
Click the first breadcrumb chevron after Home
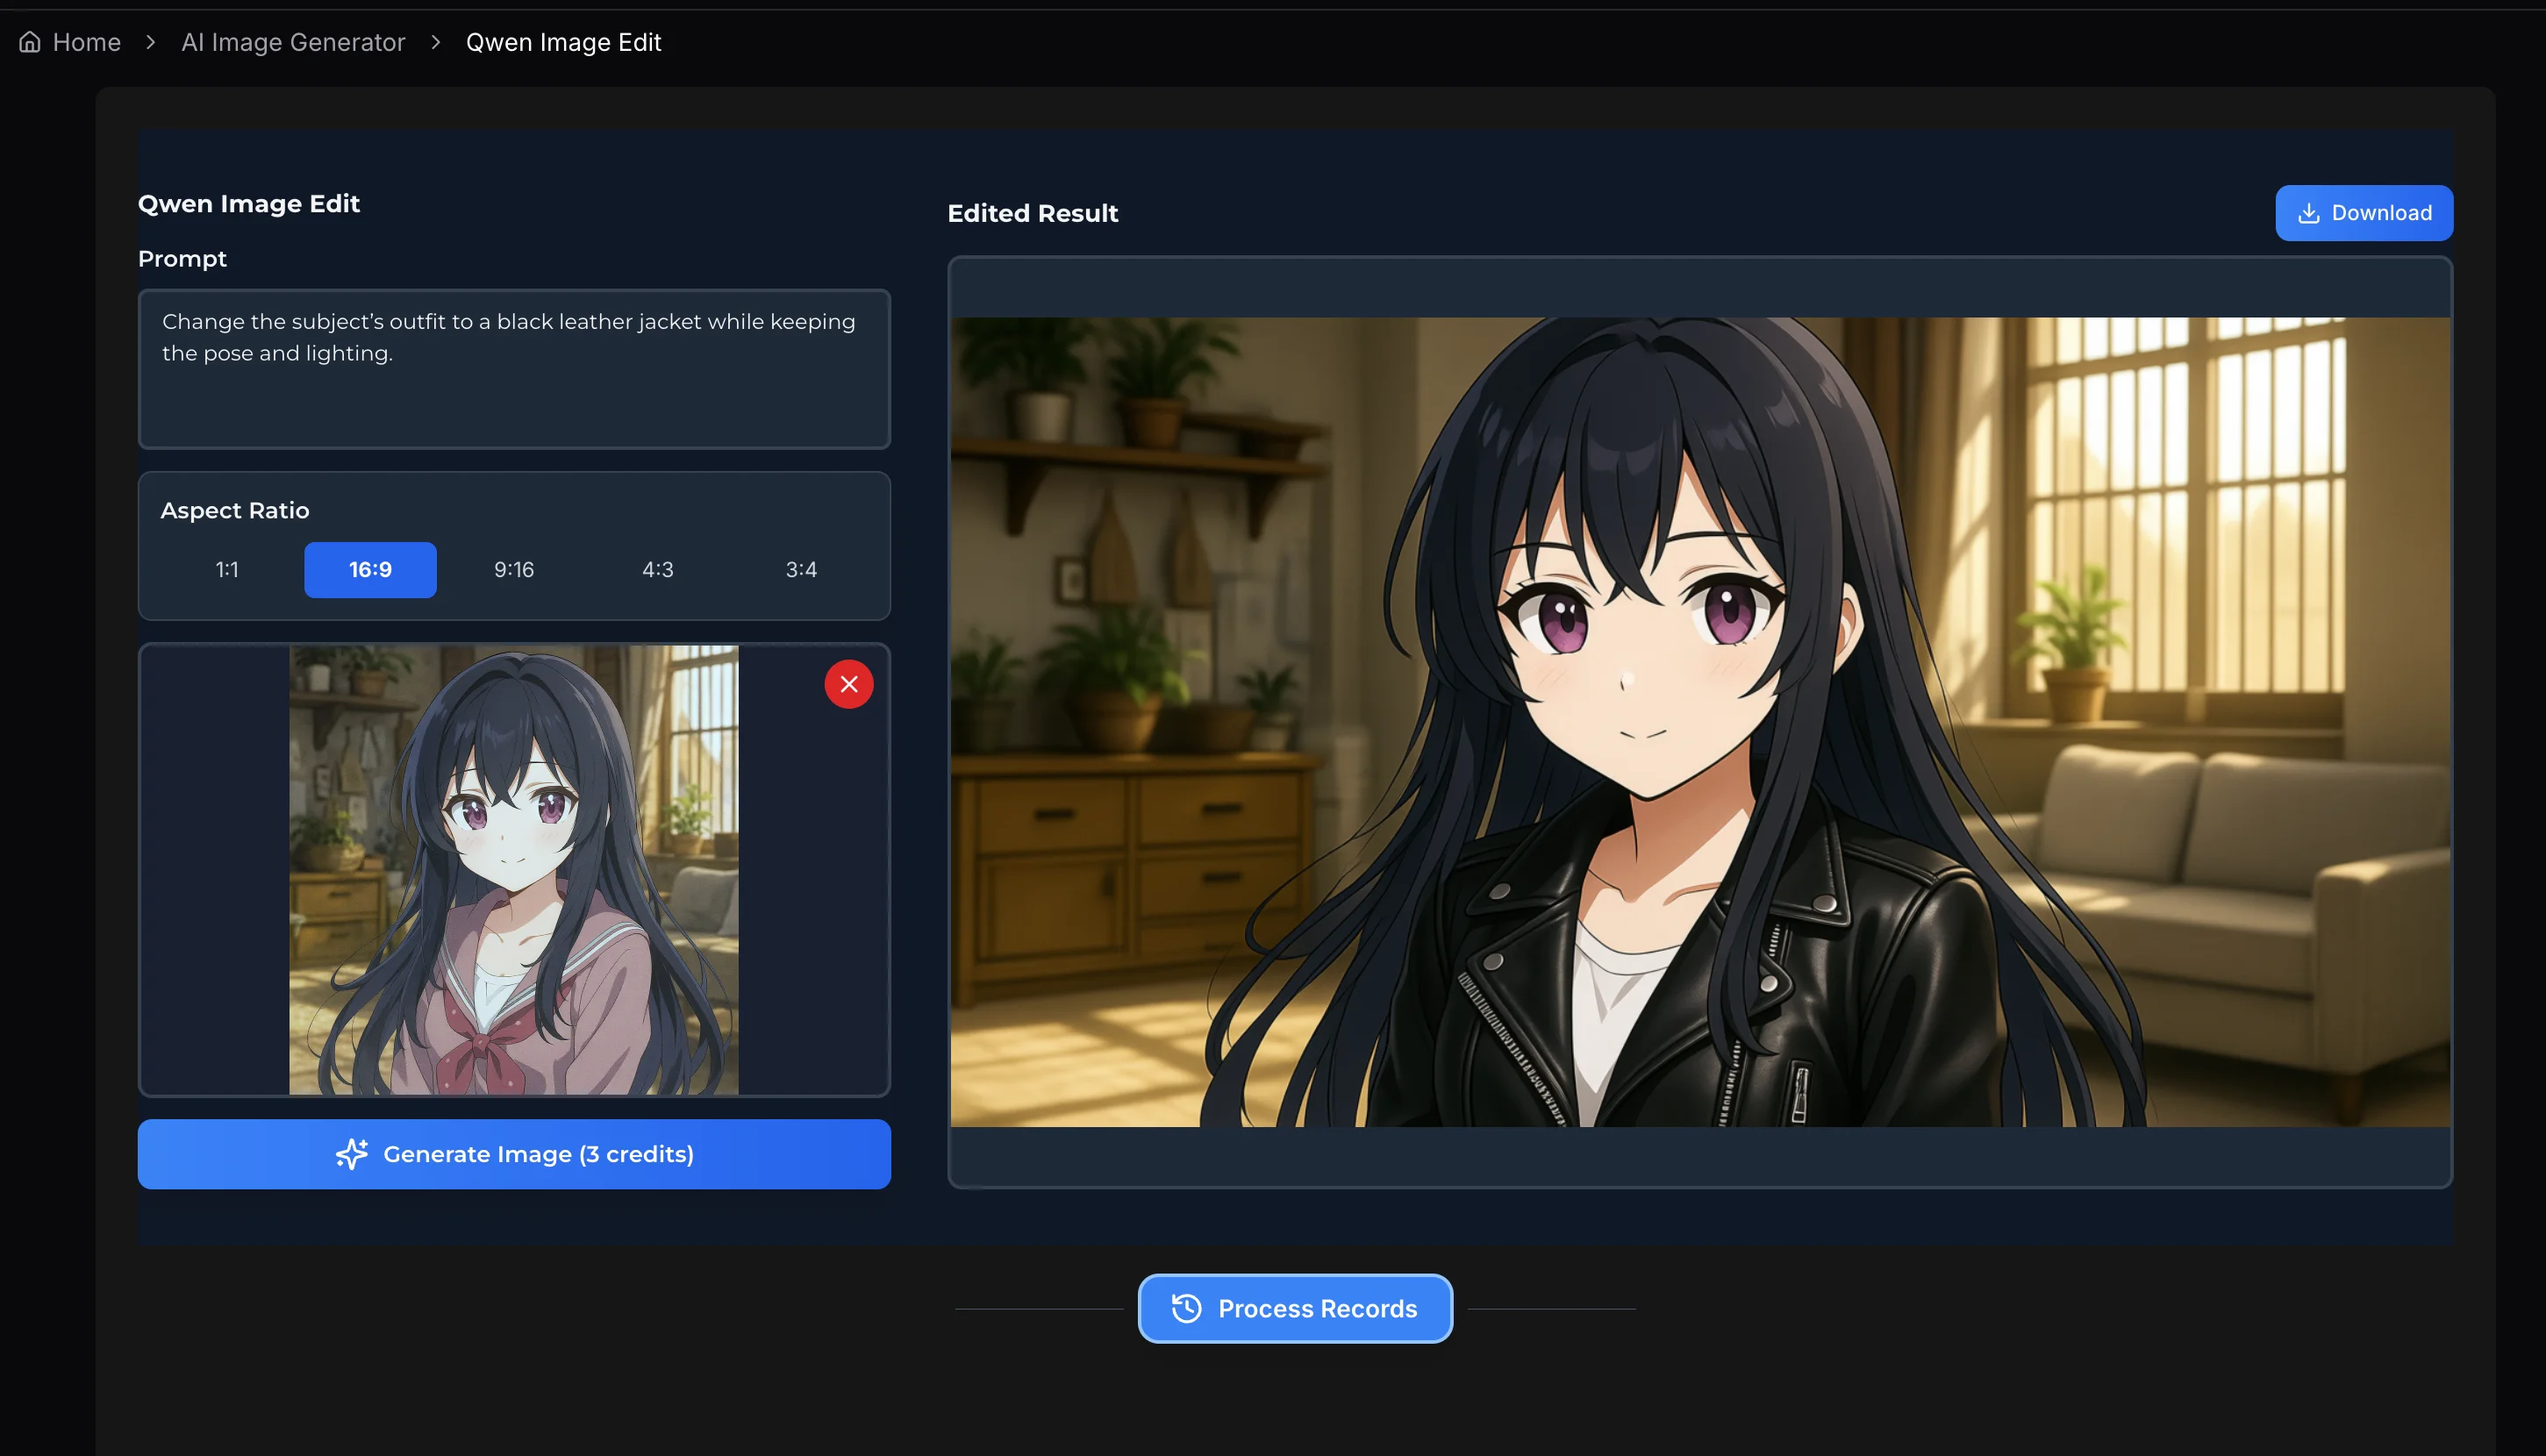pos(151,42)
